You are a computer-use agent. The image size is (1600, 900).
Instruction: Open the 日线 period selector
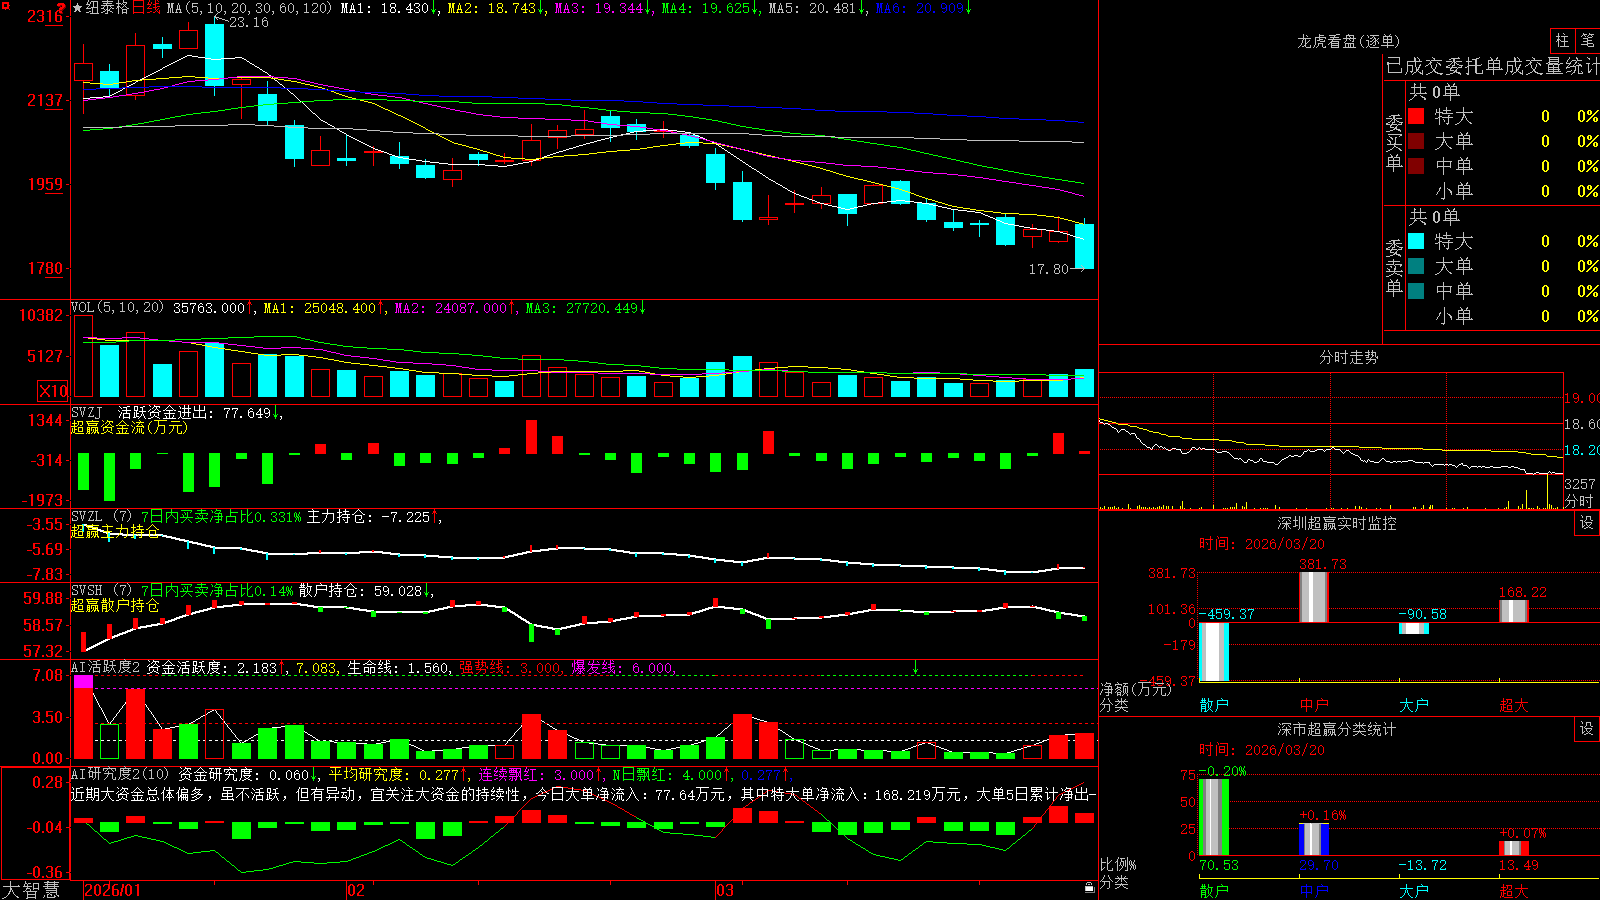tap(146, 8)
